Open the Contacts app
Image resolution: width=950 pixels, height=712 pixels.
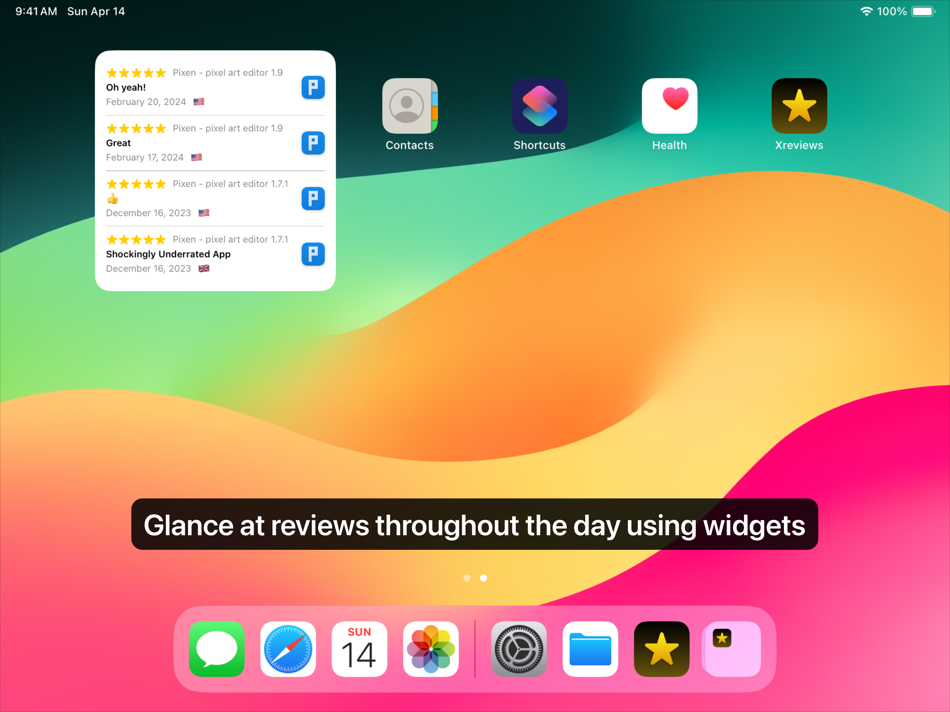410,106
